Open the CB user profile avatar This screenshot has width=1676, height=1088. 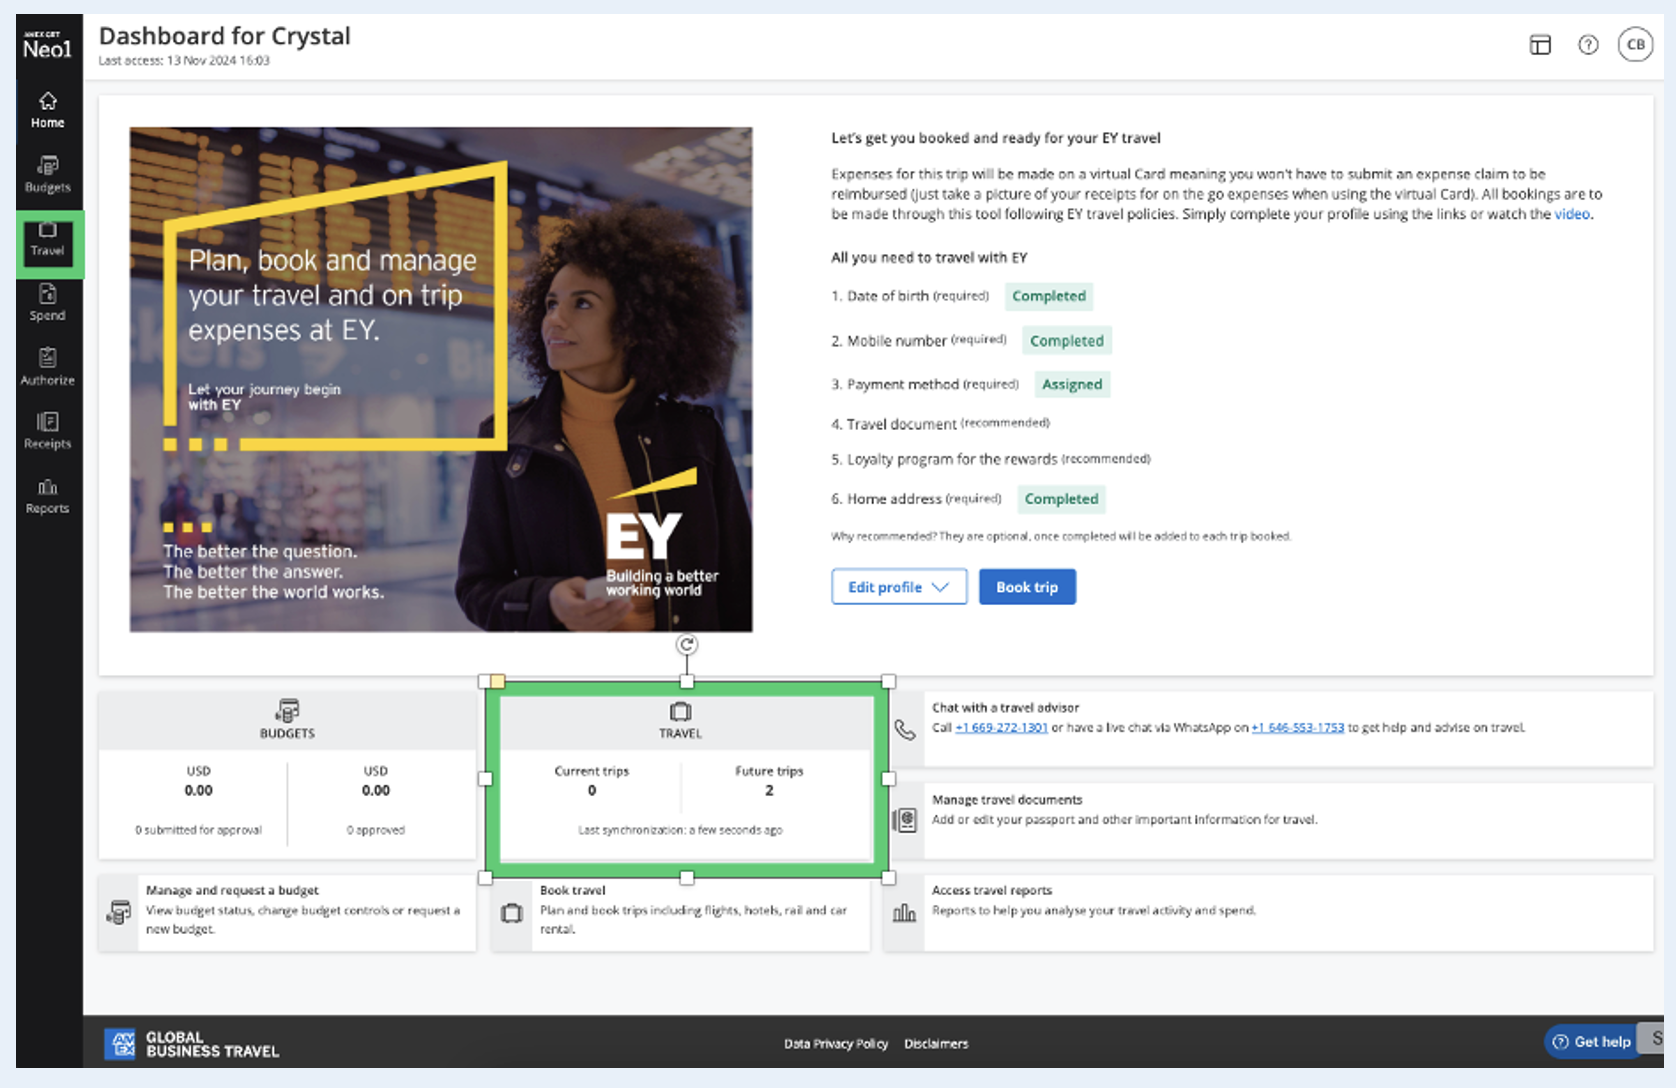(1636, 44)
